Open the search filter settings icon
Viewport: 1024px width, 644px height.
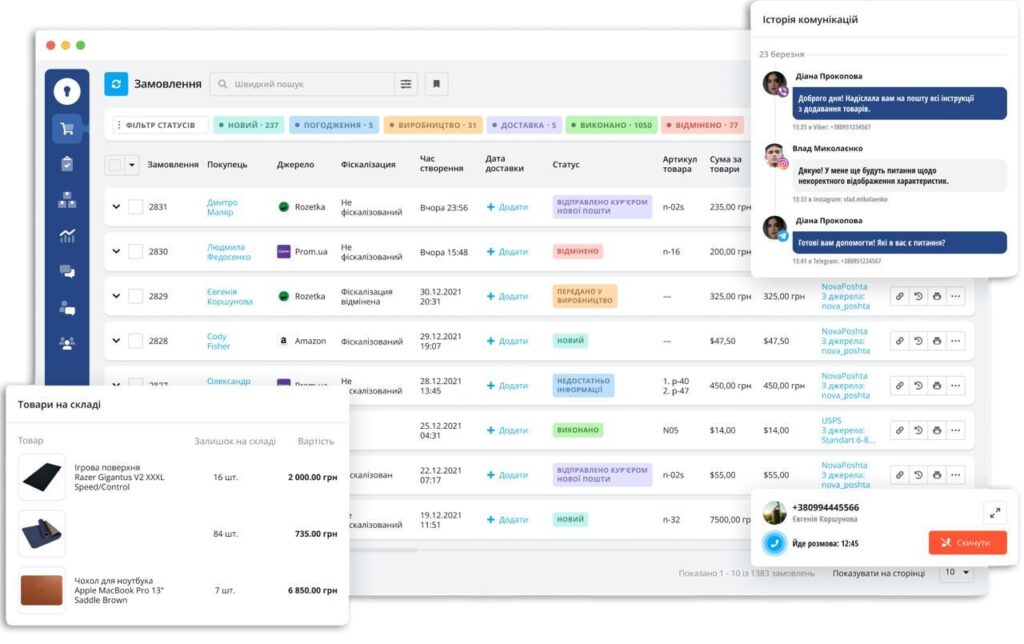(x=406, y=84)
